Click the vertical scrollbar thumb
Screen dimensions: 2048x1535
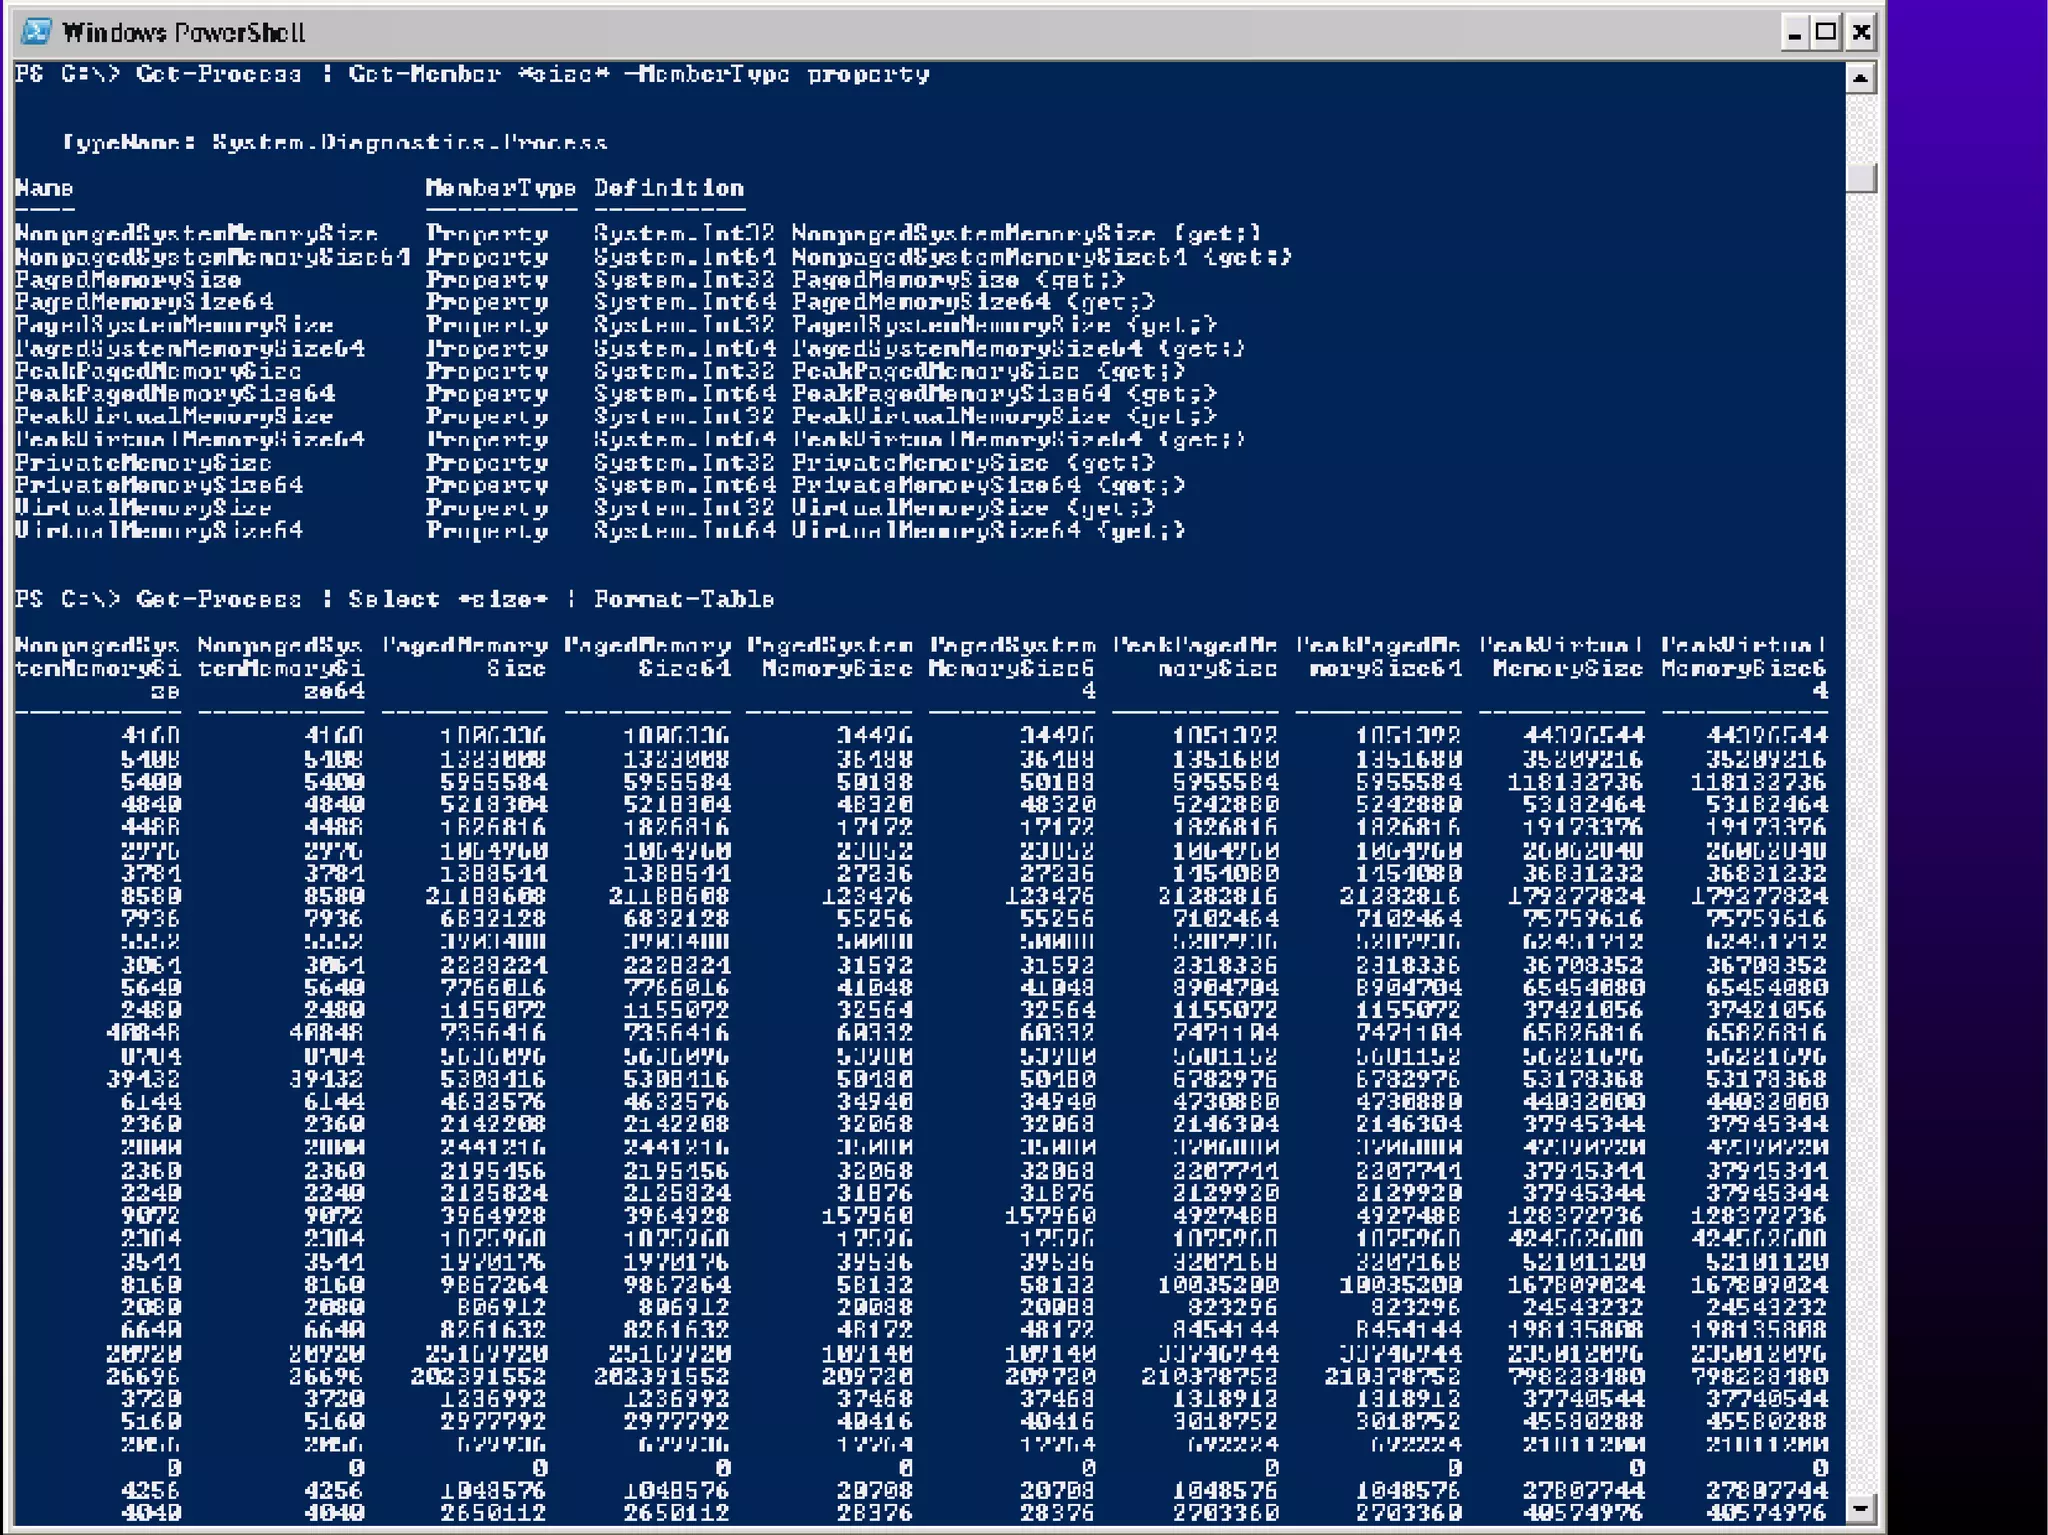(x=1860, y=178)
